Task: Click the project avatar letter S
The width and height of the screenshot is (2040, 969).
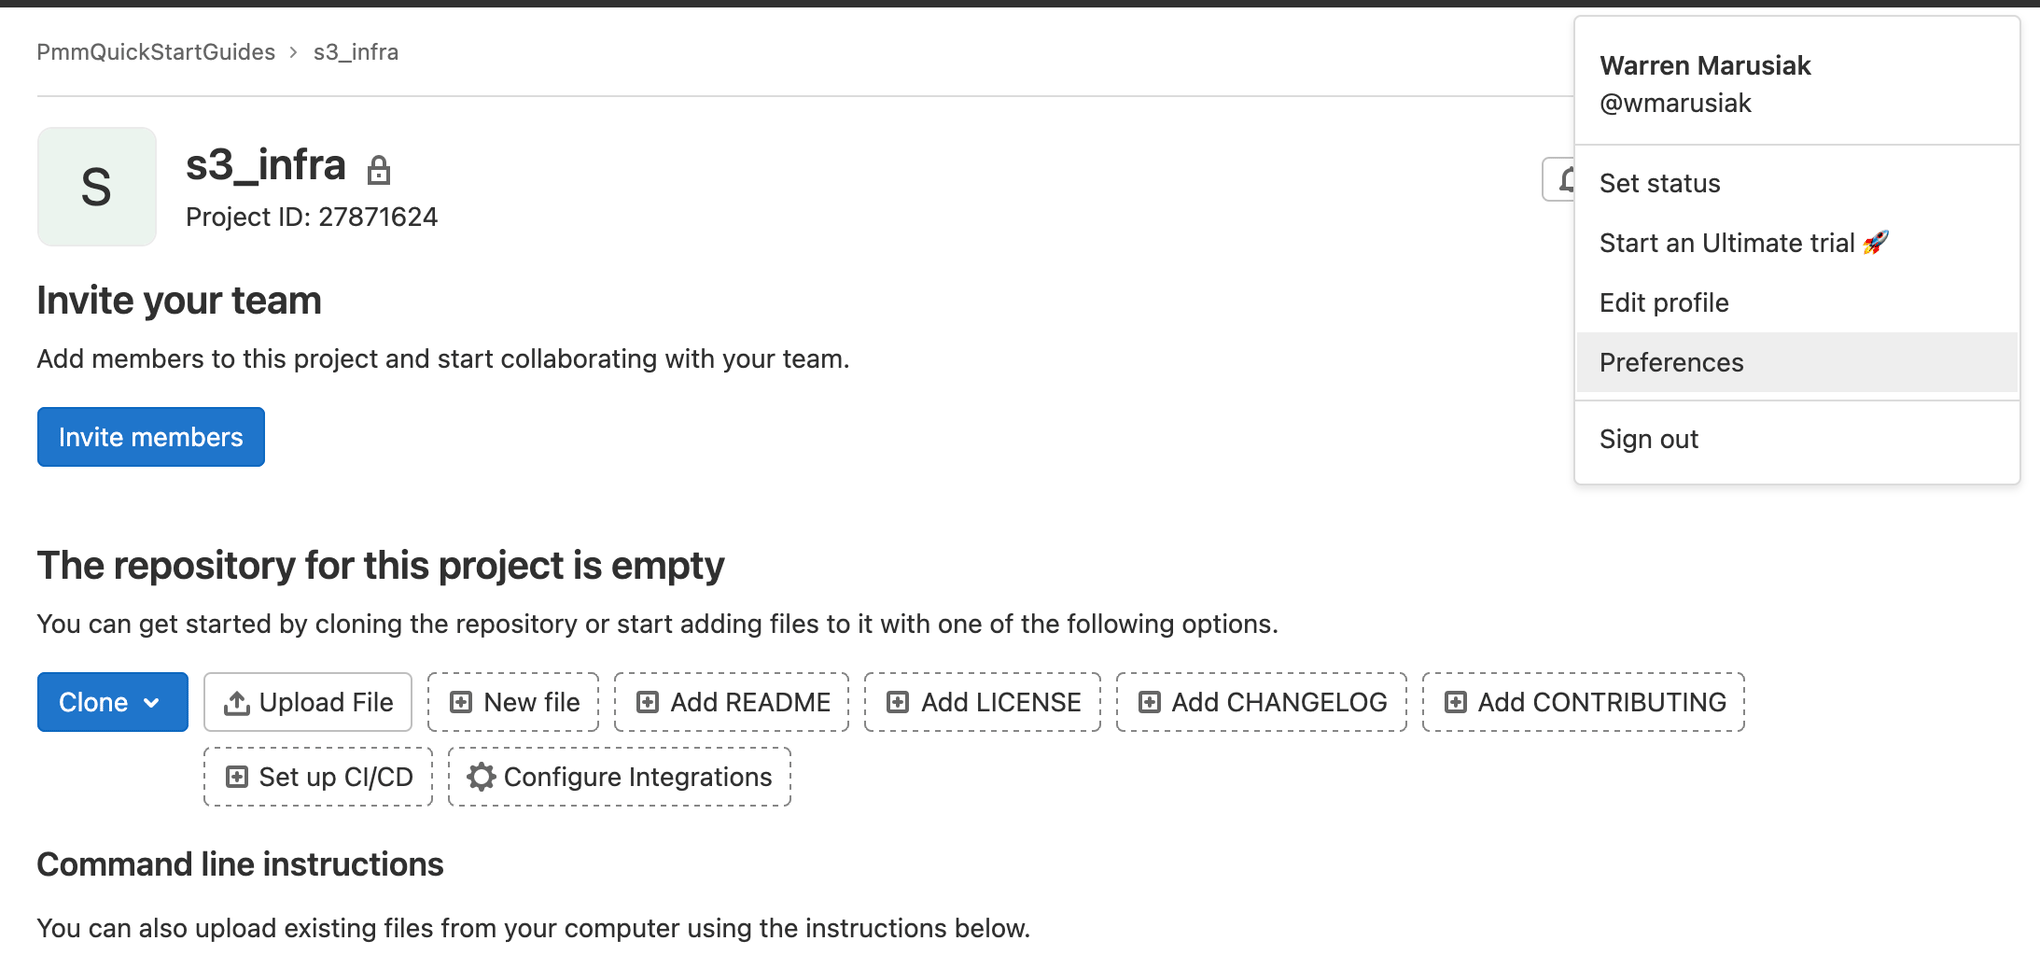Action: [x=96, y=187]
